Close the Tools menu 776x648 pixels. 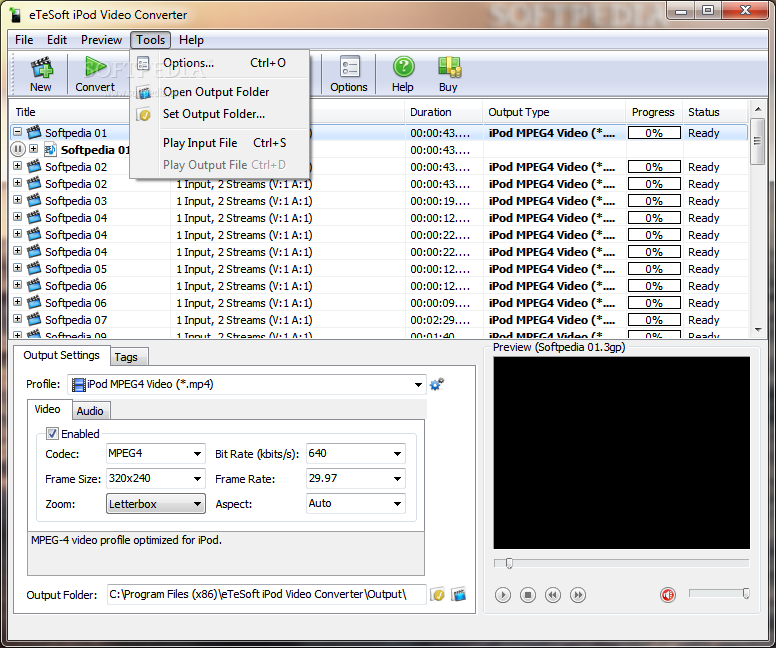click(150, 40)
